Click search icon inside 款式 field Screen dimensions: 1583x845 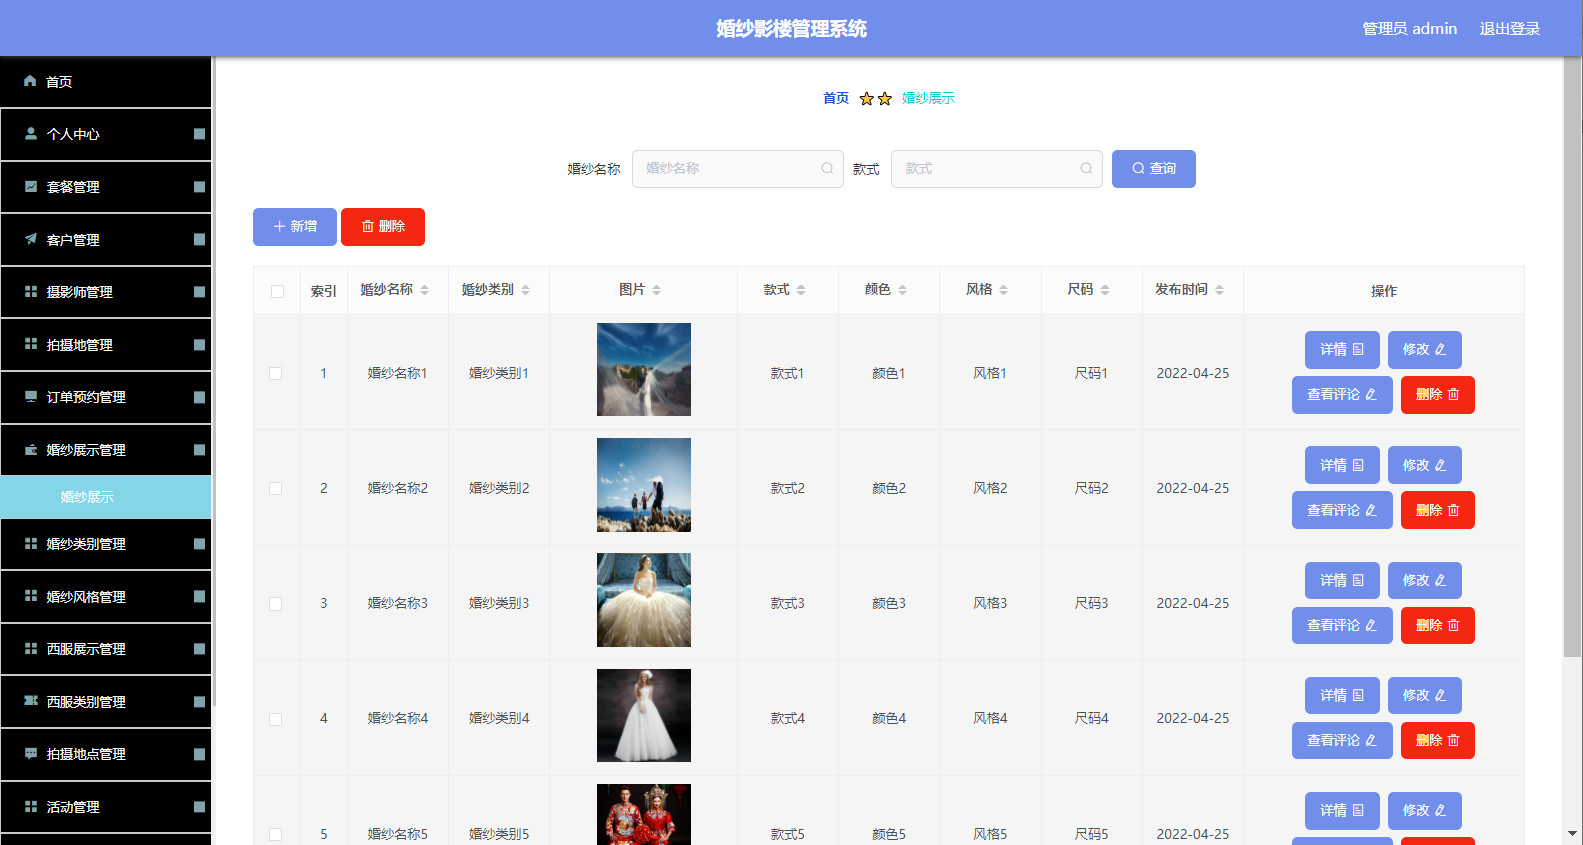tap(1086, 168)
